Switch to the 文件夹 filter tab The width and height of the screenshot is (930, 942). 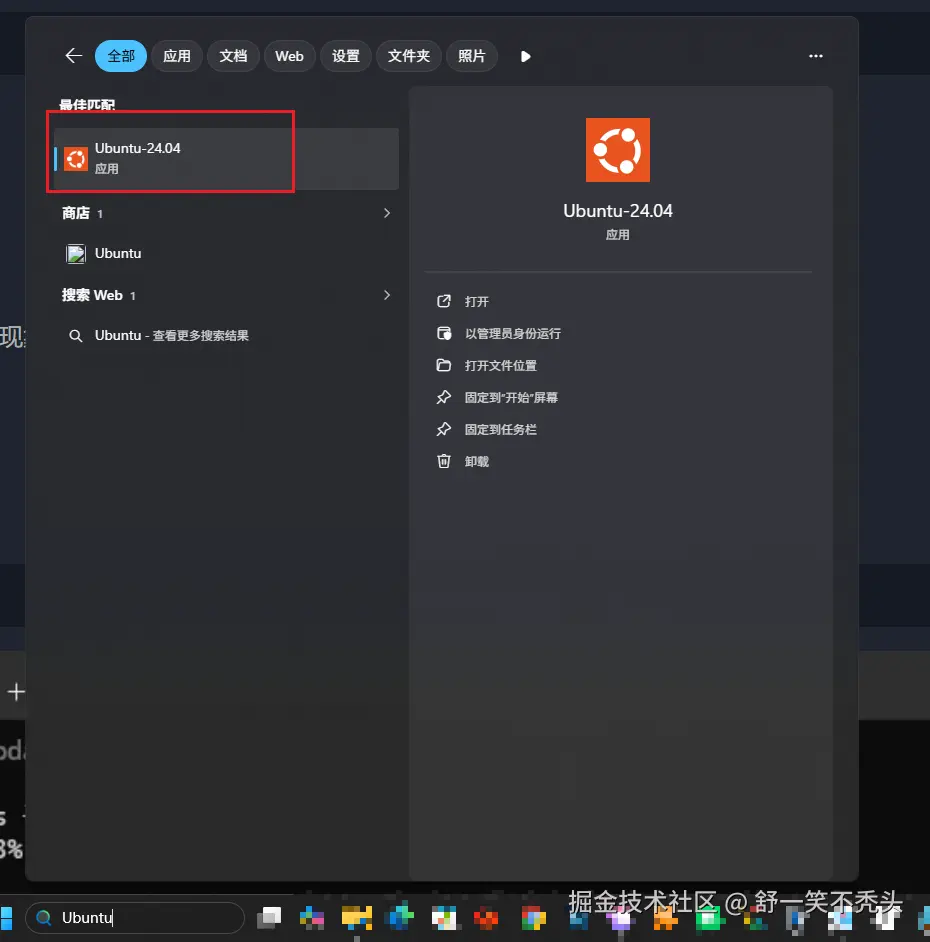click(x=409, y=56)
